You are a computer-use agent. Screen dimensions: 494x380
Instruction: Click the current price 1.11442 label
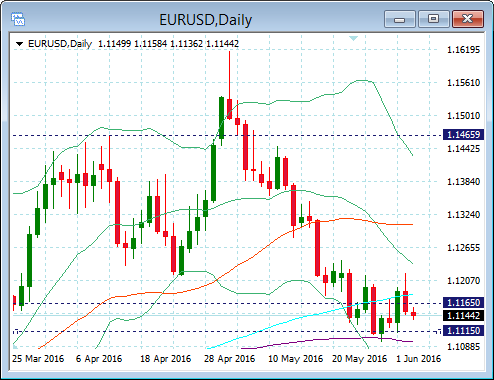pyautogui.click(x=463, y=315)
